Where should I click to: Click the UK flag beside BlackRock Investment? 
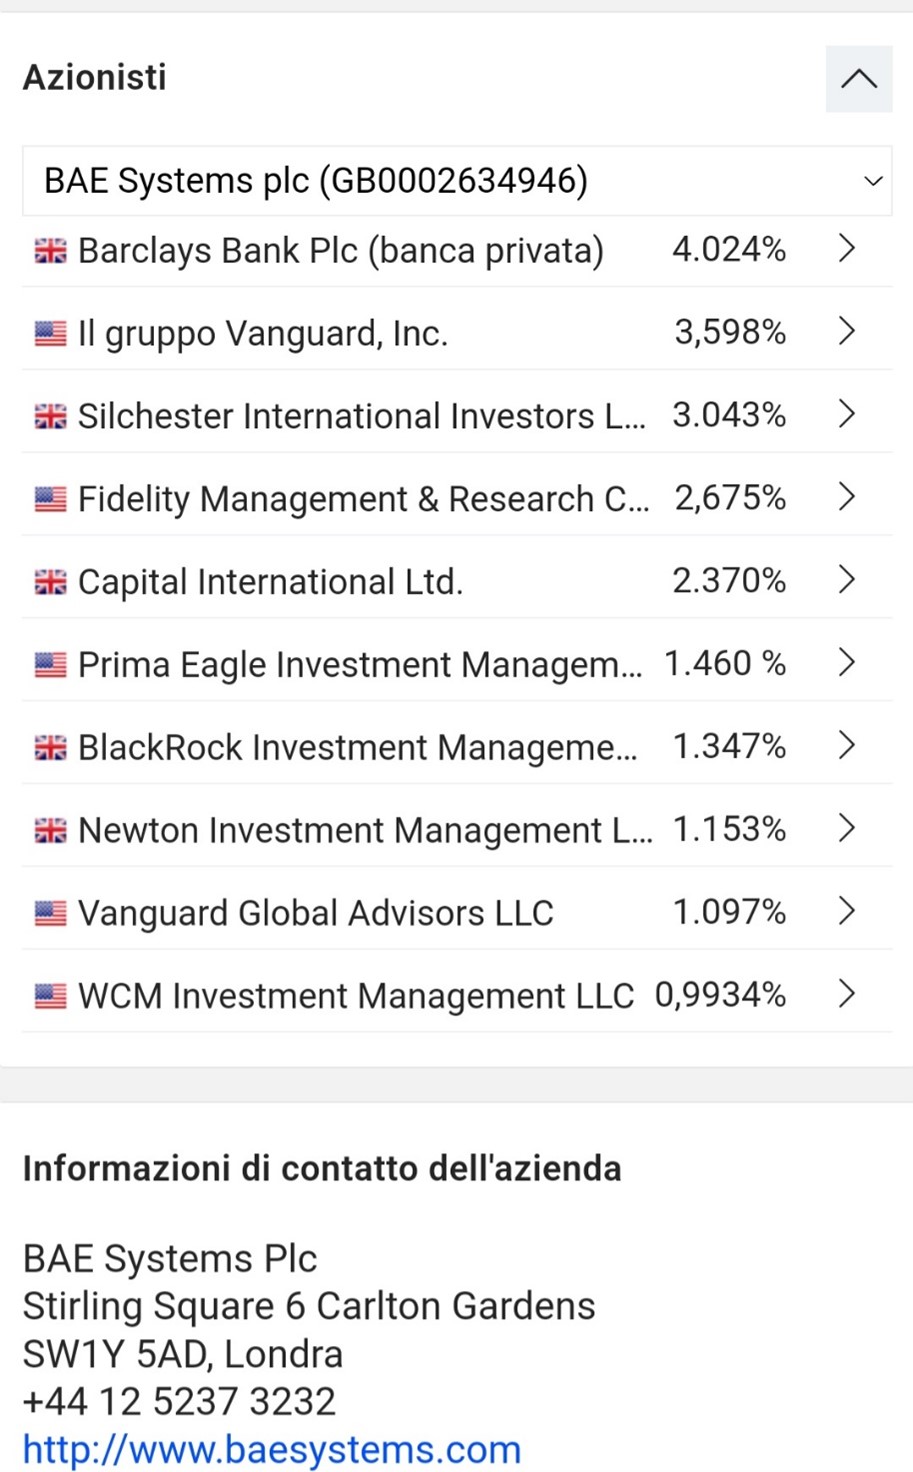click(x=50, y=747)
